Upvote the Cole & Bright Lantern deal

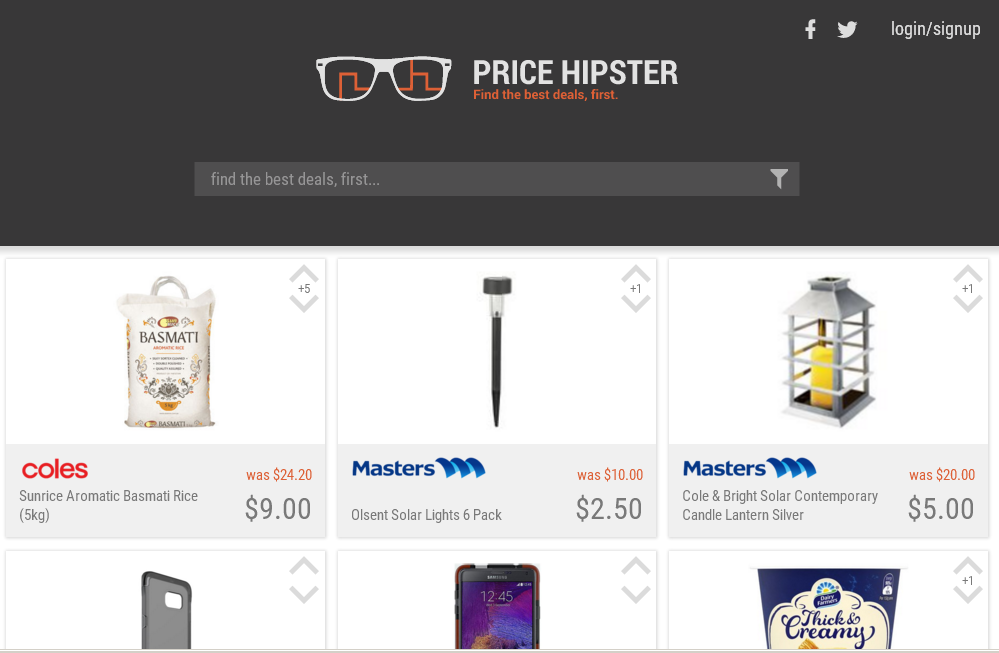pos(968,273)
